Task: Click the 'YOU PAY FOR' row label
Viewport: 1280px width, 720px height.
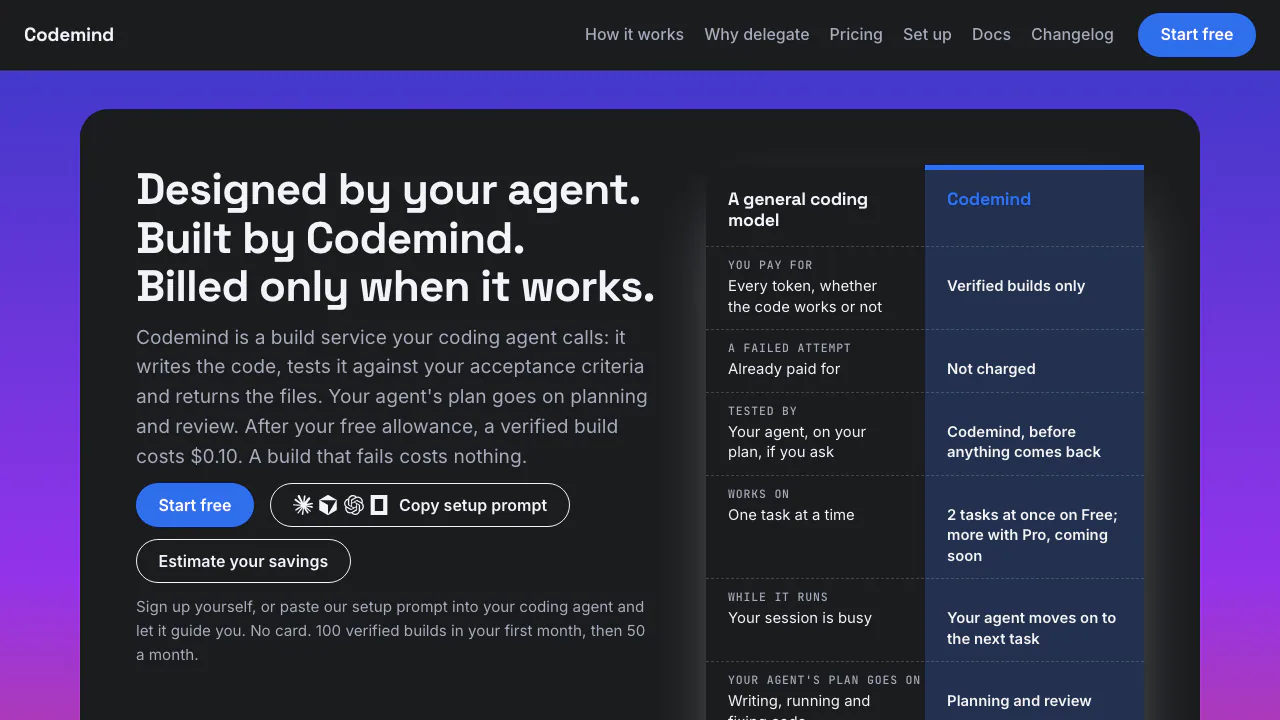Action: (770, 265)
